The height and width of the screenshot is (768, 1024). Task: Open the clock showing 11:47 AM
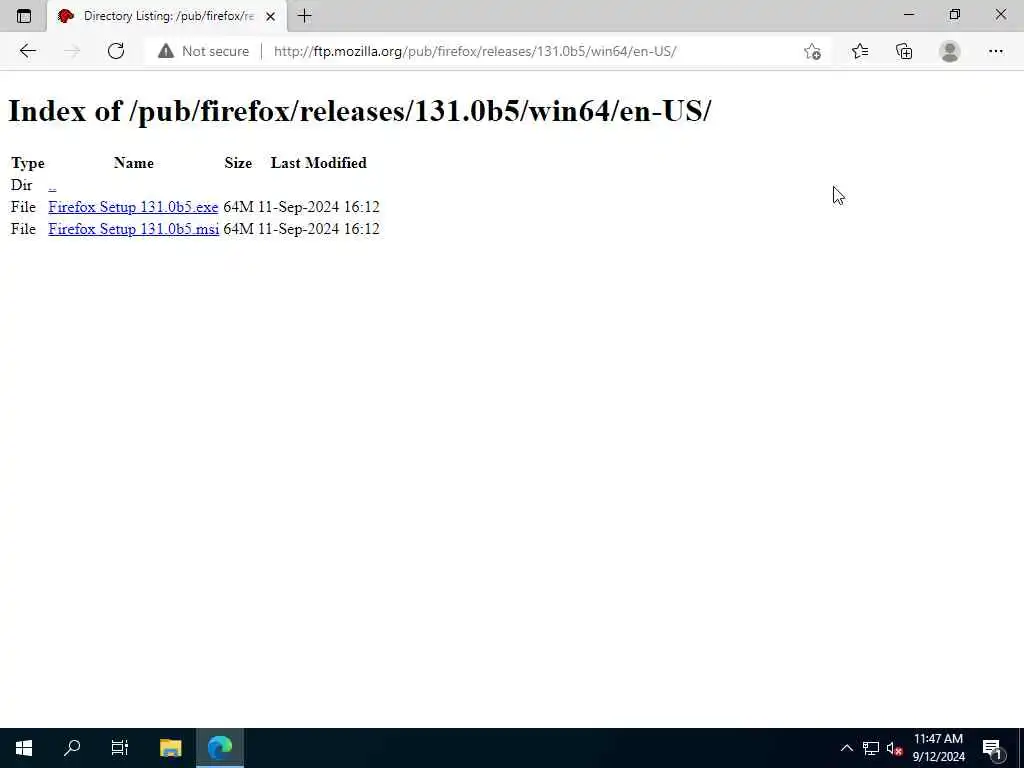point(938,748)
